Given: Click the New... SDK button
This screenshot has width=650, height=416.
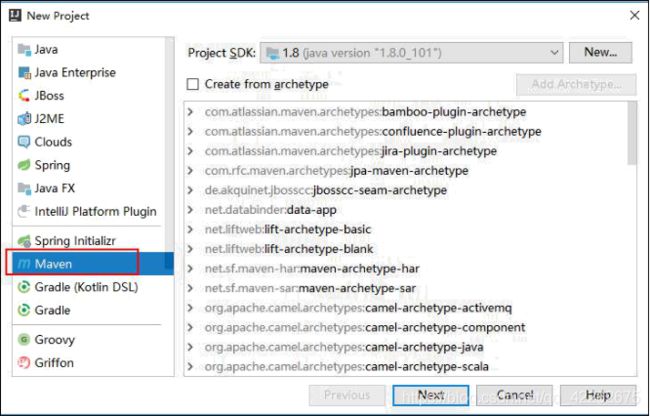Looking at the screenshot, I should pos(601,53).
